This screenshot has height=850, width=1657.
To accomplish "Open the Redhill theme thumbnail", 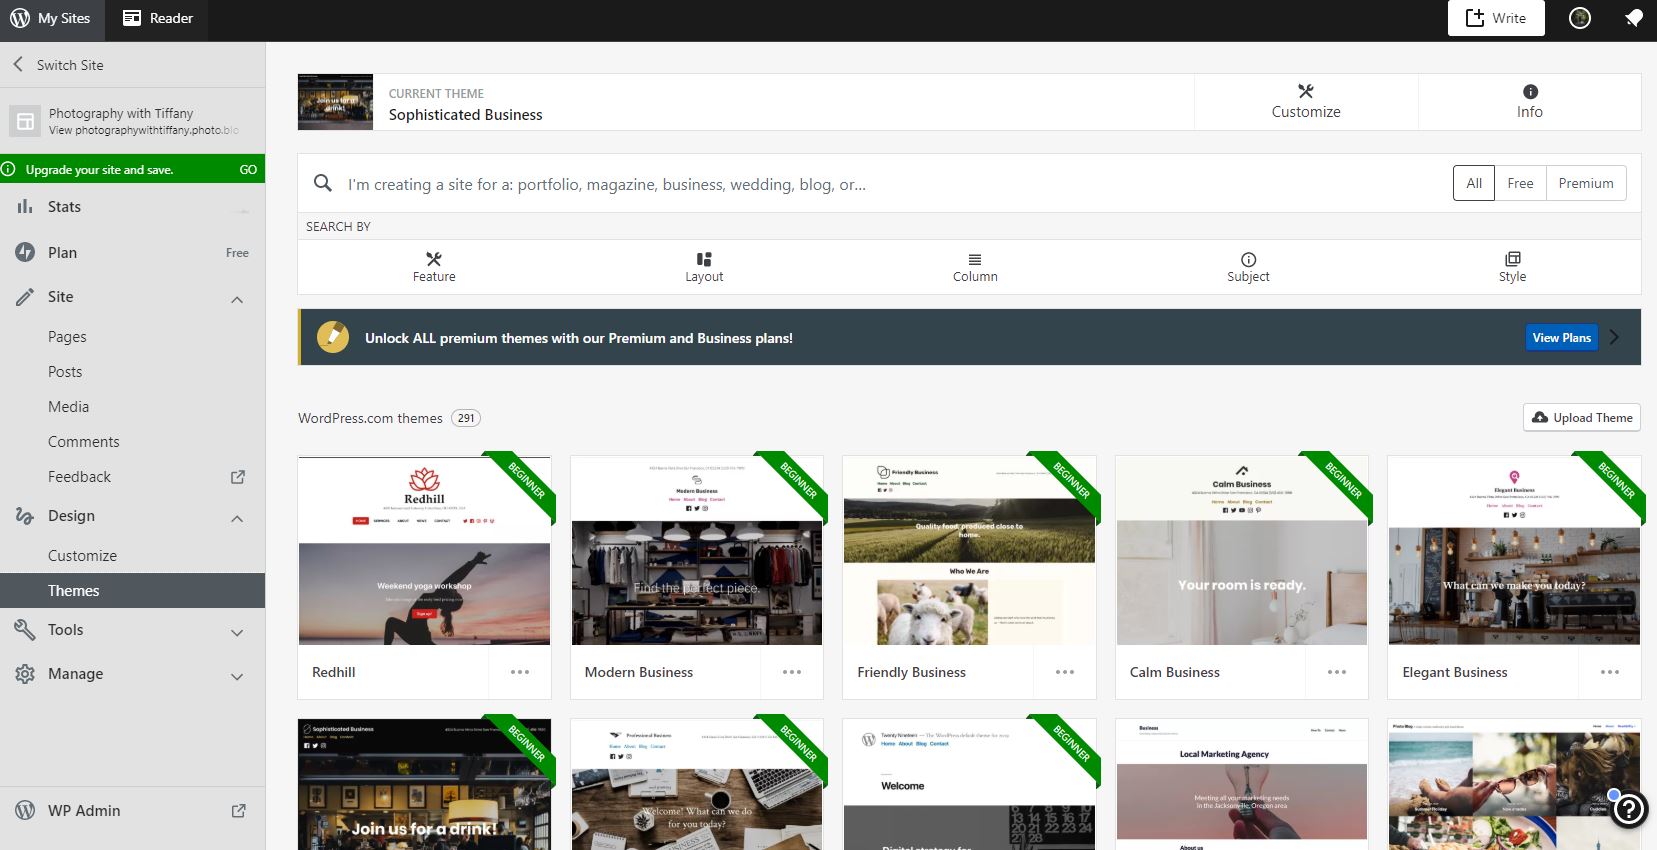I will click(x=424, y=551).
